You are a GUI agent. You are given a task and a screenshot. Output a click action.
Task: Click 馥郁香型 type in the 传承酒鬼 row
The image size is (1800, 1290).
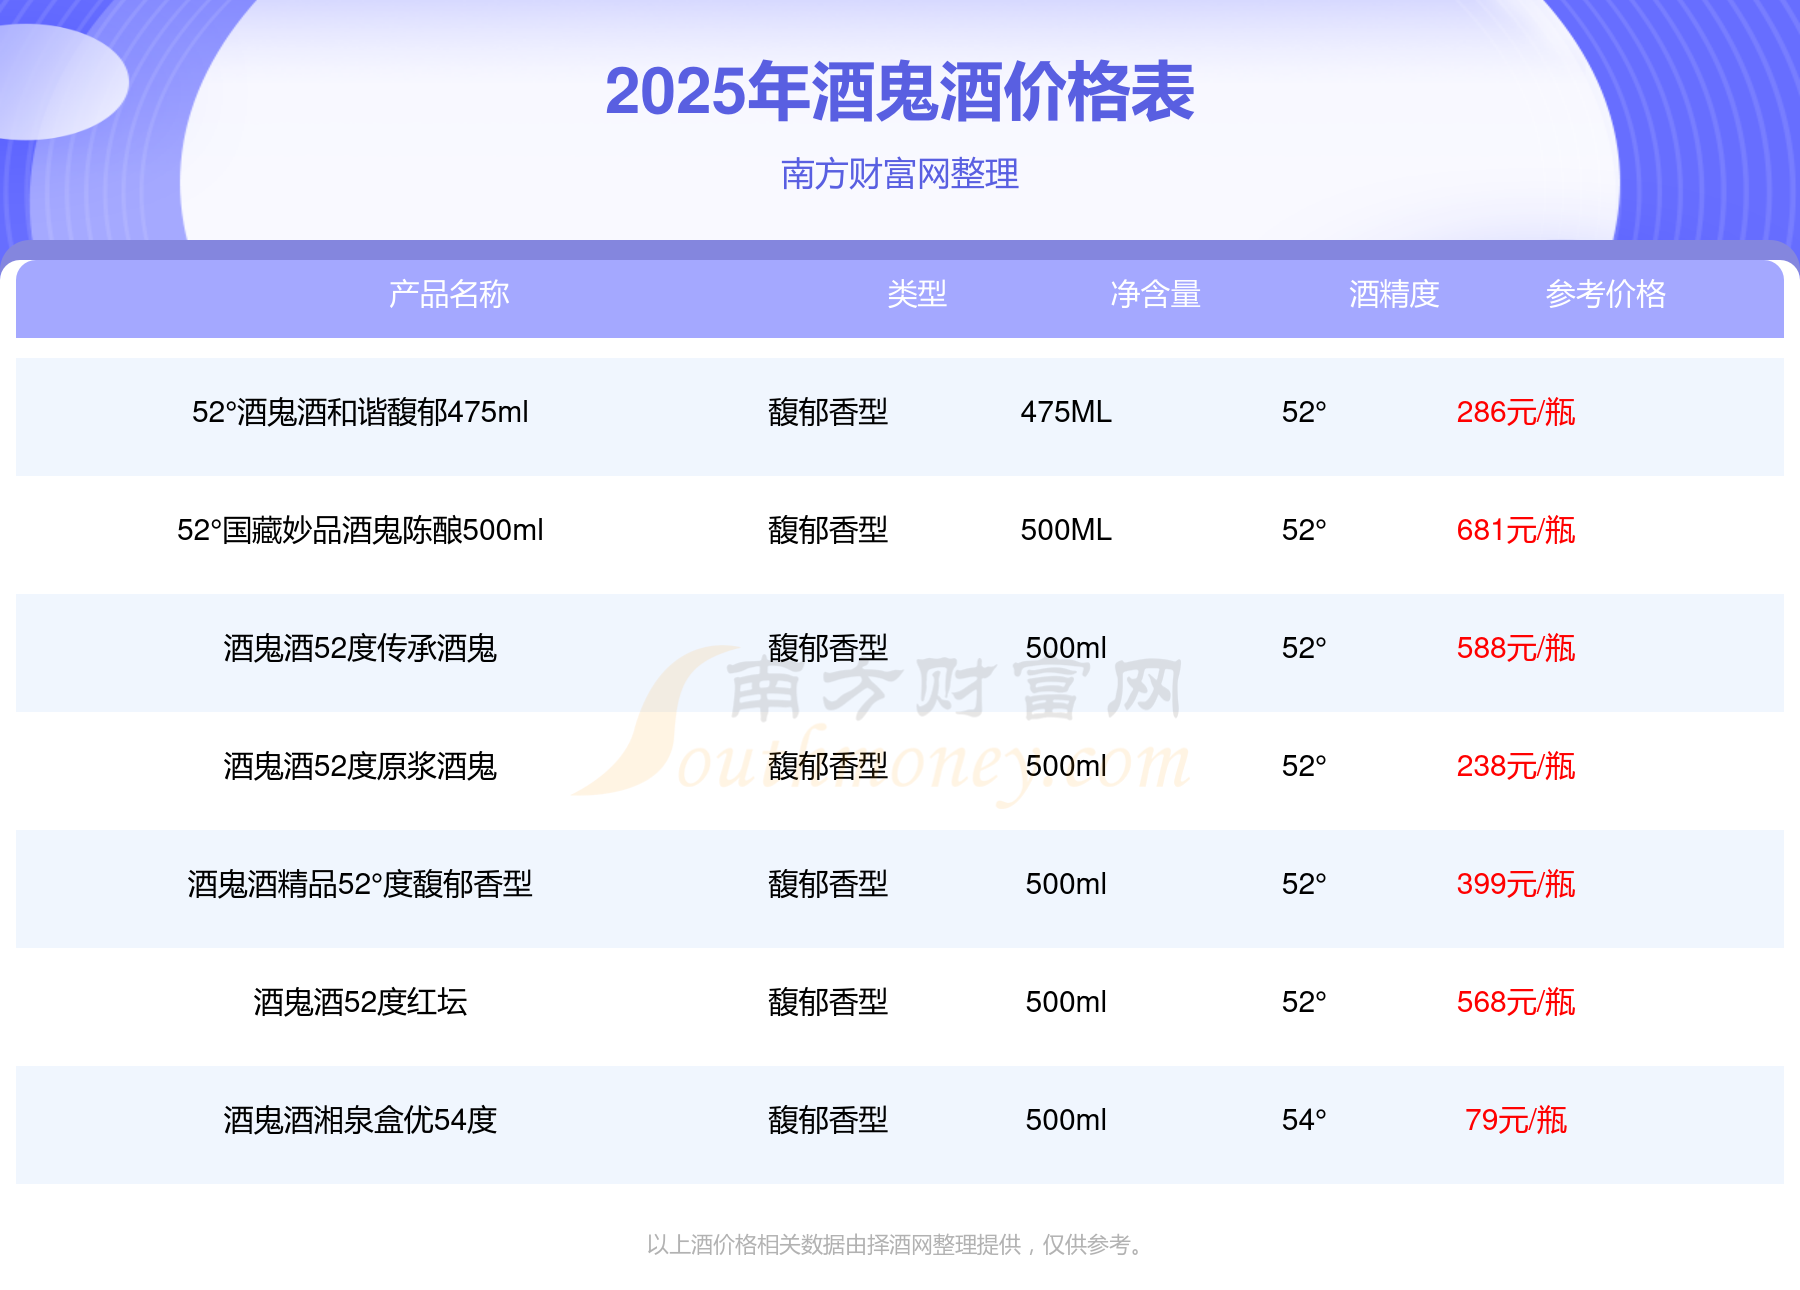coord(828,648)
